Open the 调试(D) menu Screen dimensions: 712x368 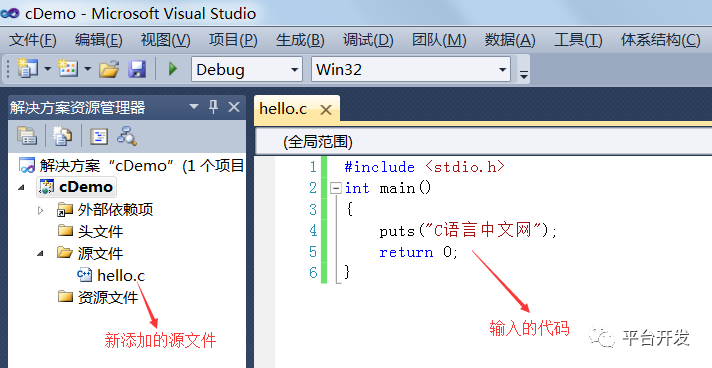point(368,40)
